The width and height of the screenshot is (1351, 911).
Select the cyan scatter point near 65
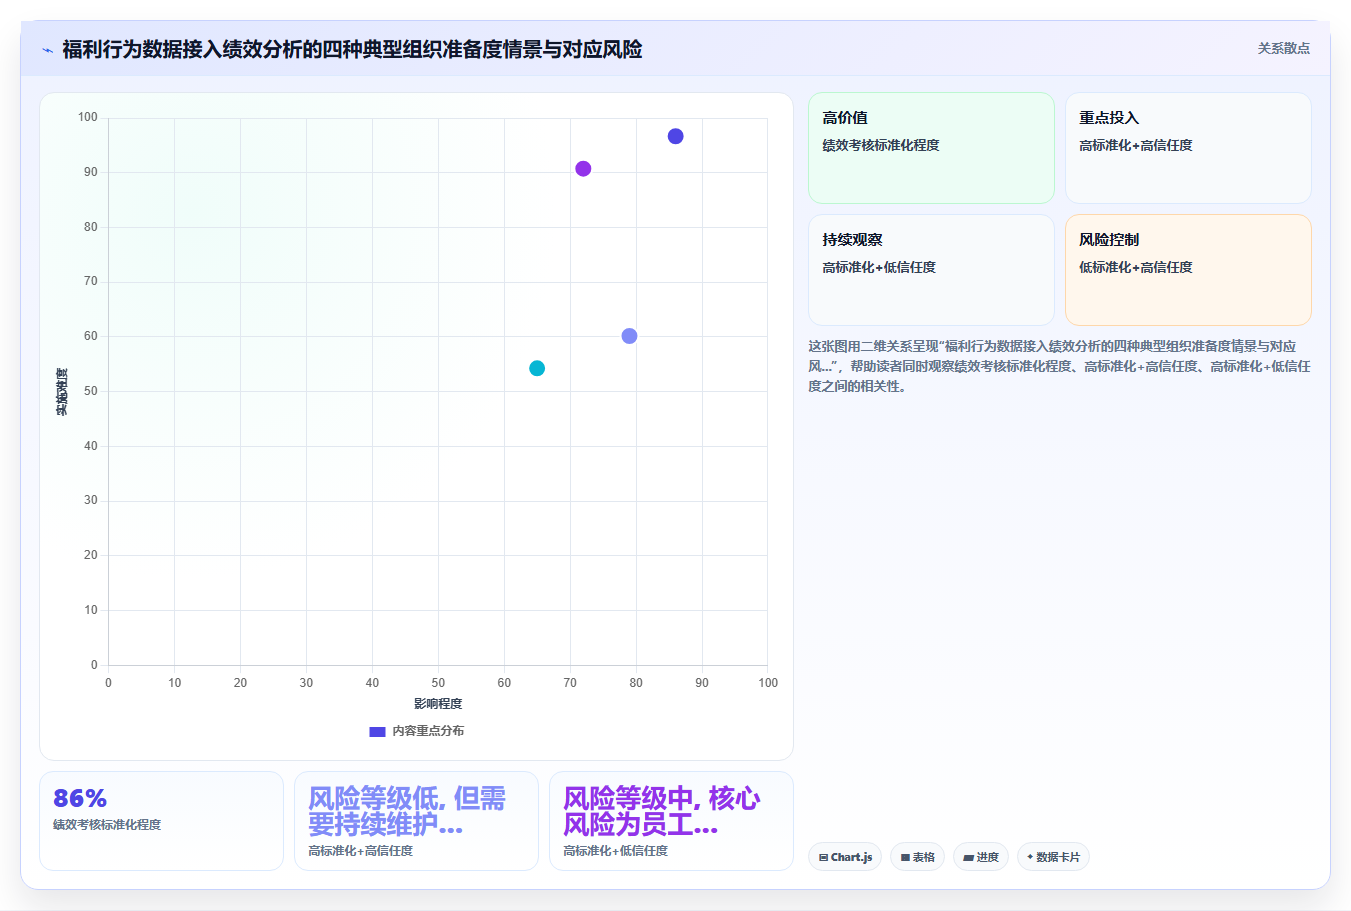click(x=537, y=368)
